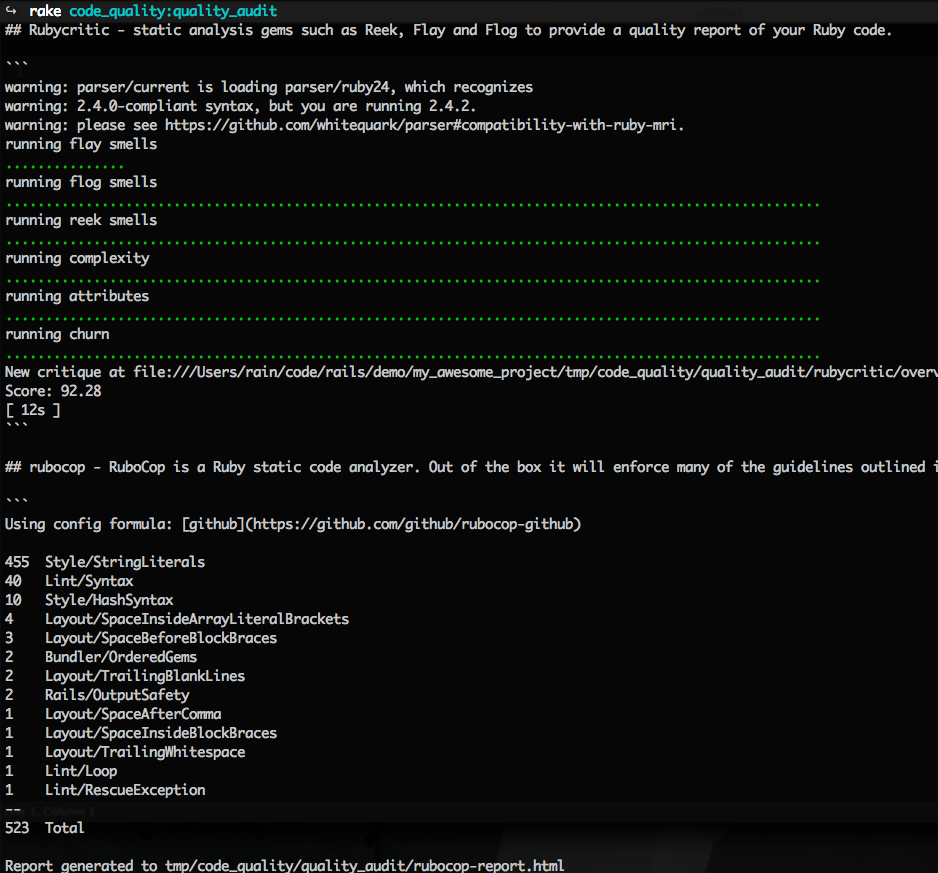Viewport: 938px width, 873px height.
Task: Click the rubocop-report.html path
Action: [x=364, y=866]
